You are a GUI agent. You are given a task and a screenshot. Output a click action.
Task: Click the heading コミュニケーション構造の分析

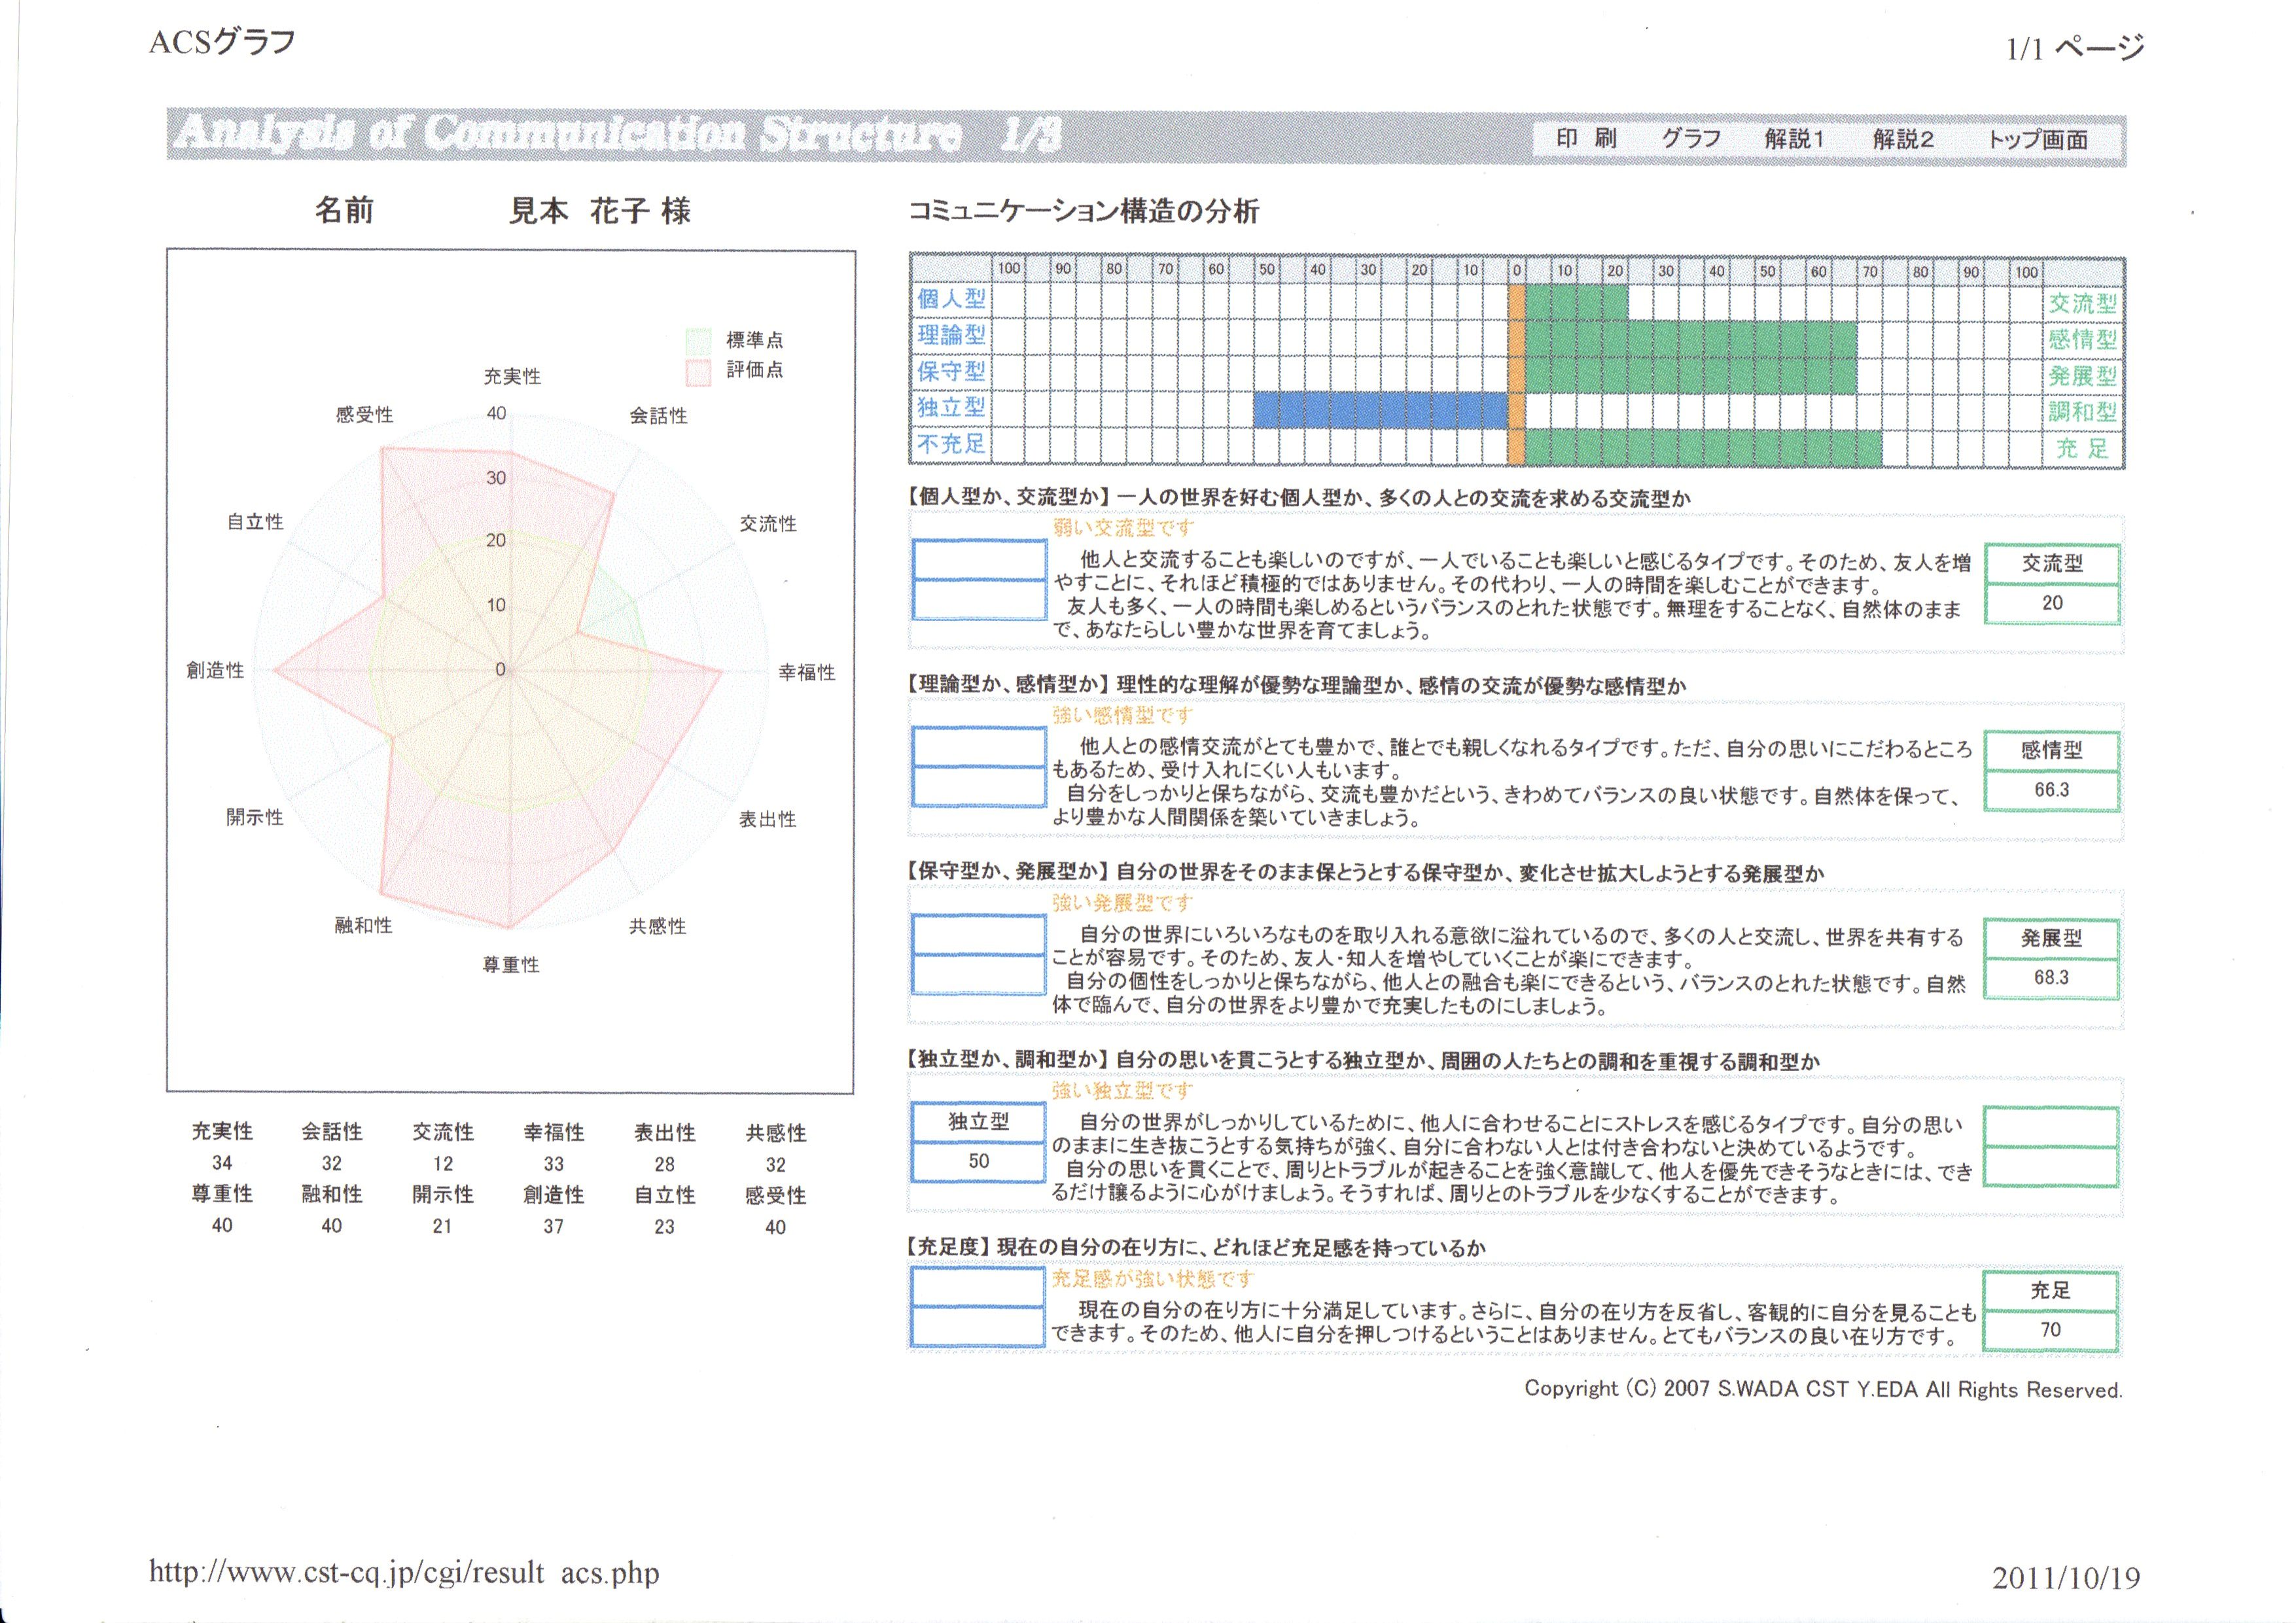[x=1083, y=211]
